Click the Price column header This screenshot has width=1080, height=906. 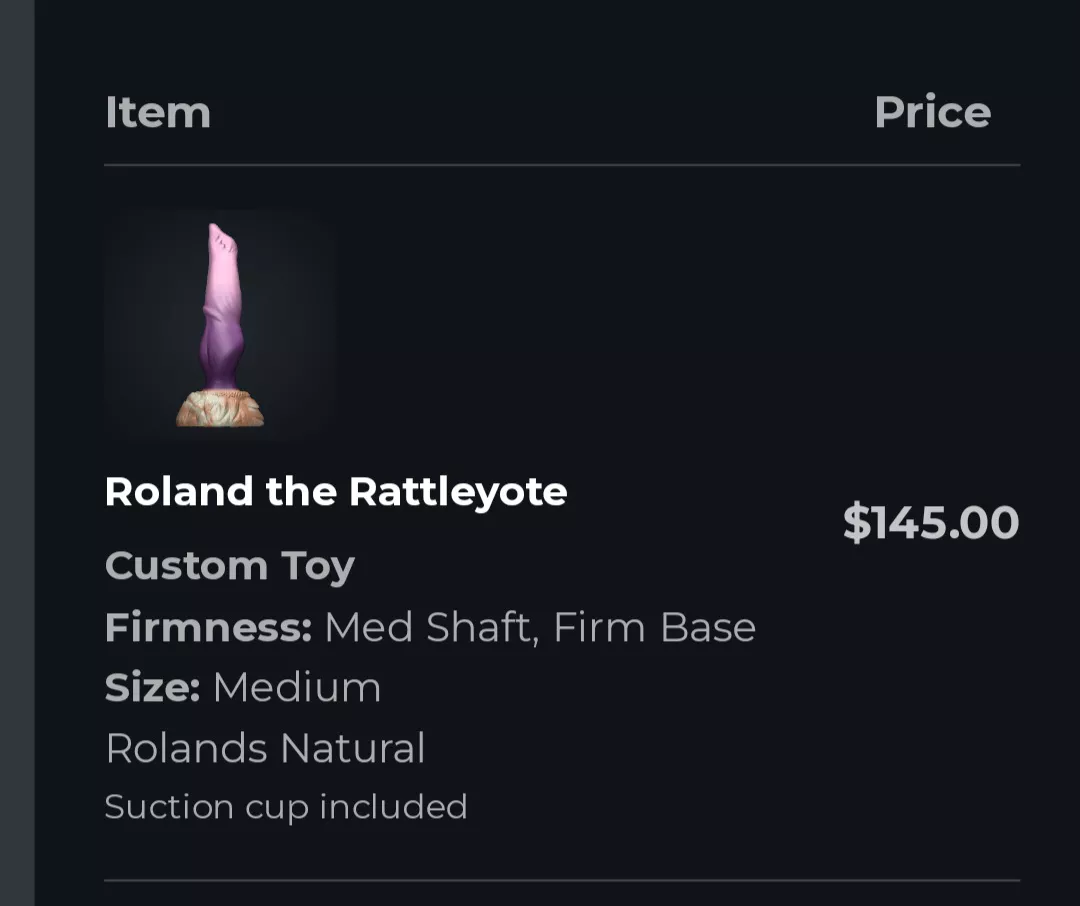click(x=931, y=112)
